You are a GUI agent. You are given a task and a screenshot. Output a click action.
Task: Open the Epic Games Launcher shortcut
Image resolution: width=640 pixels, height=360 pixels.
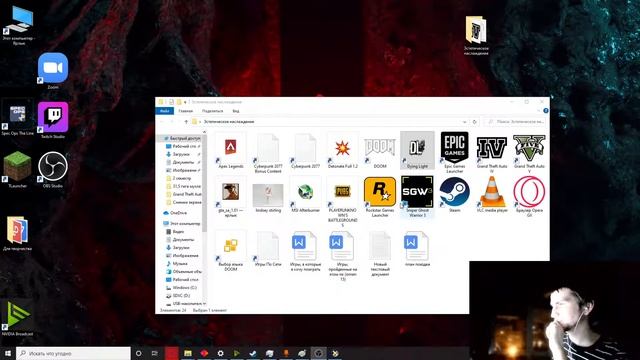coord(454,153)
